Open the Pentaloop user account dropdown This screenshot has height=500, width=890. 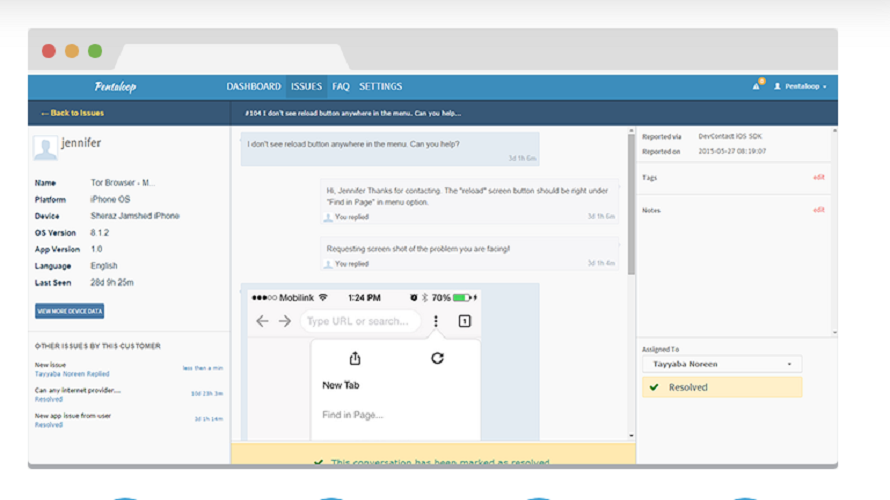[800, 86]
